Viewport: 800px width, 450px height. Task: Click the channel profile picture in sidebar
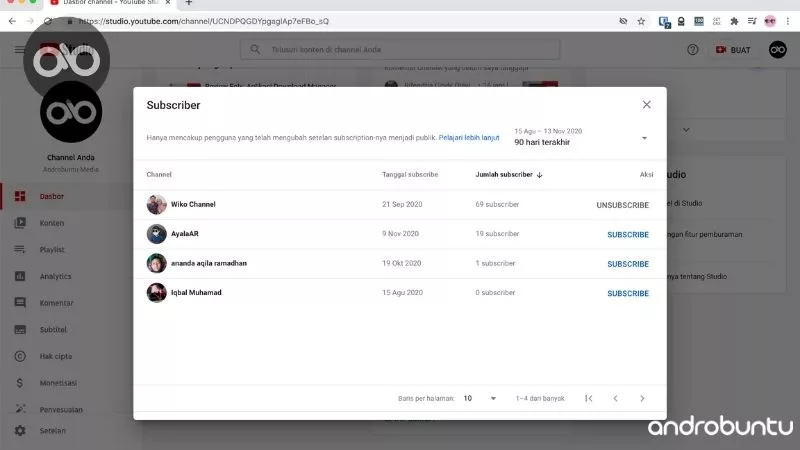(x=71, y=112)
